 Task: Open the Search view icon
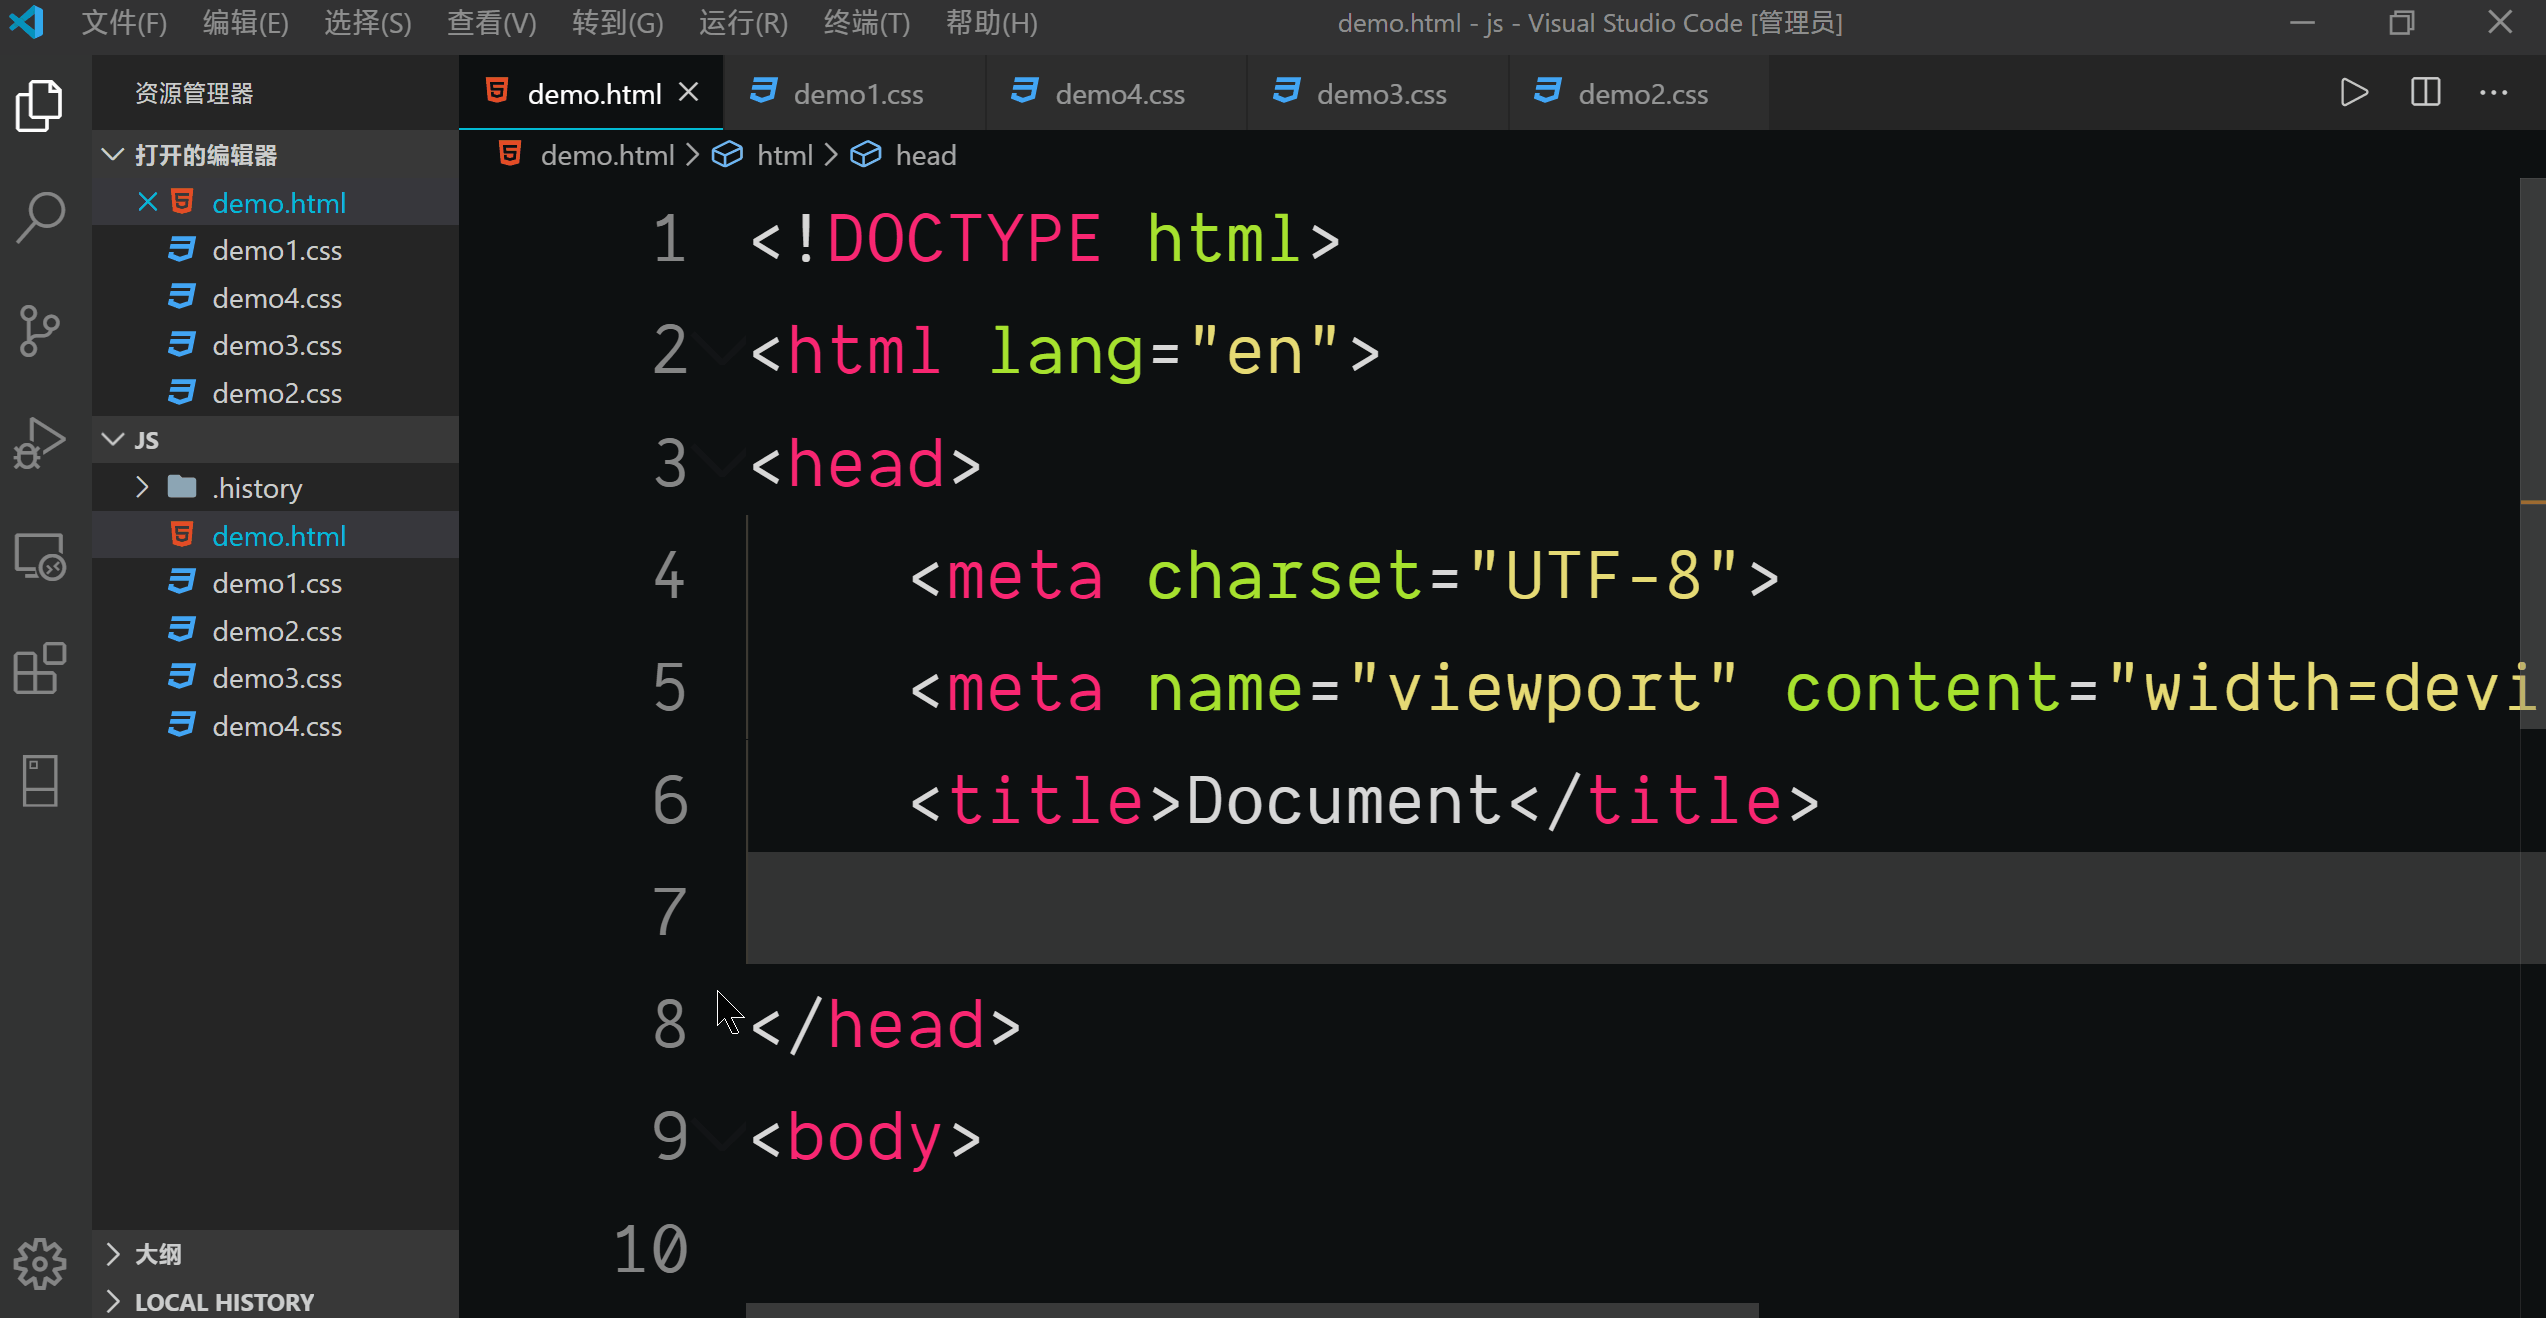pos(40,217)
